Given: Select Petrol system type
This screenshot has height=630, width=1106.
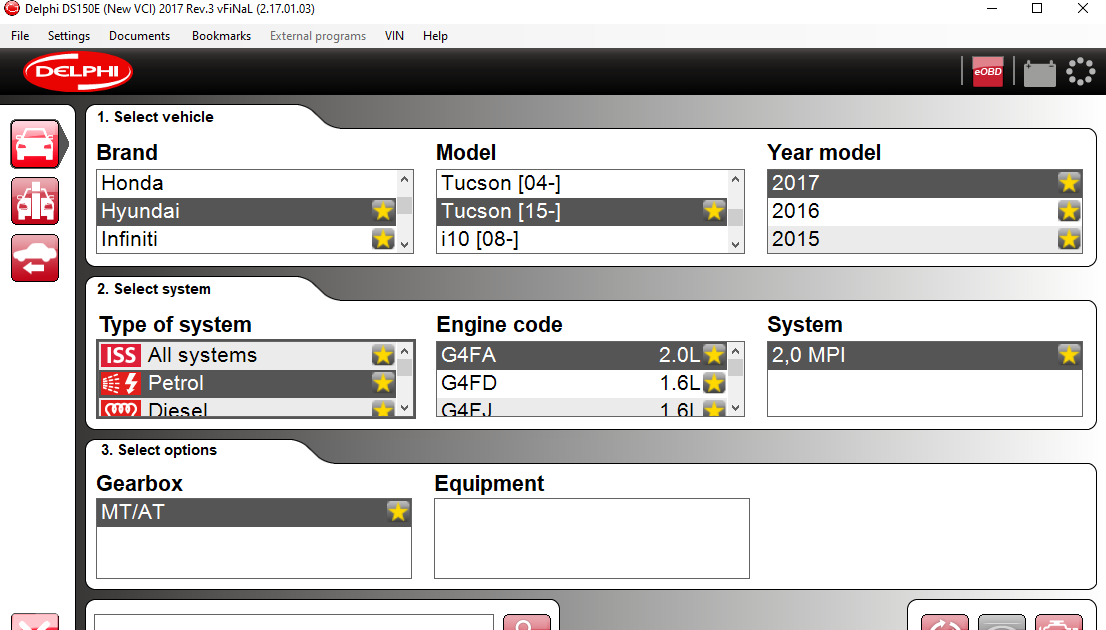Looking at the screenshot, I should click(246, 383).
